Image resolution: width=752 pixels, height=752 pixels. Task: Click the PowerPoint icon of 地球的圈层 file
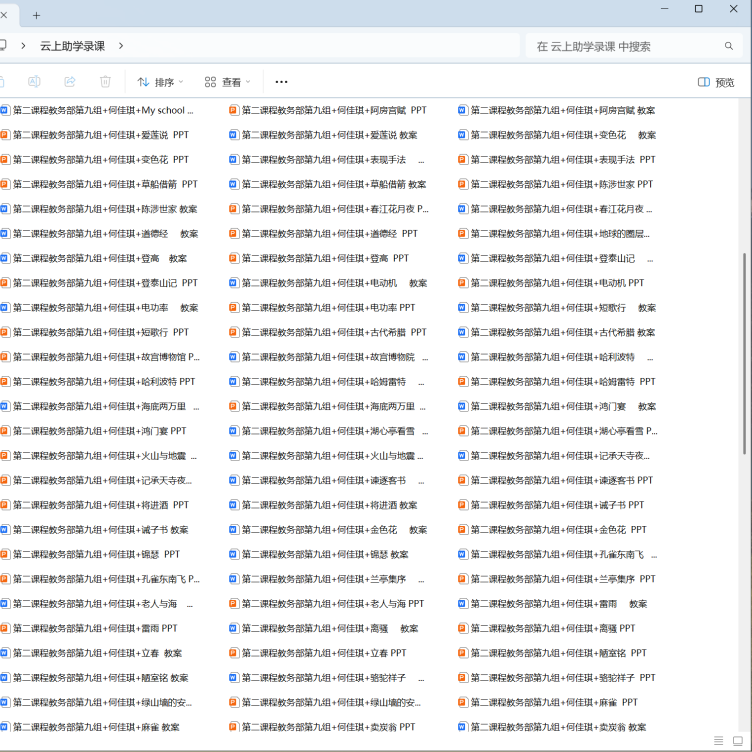(x=462, y=234)
